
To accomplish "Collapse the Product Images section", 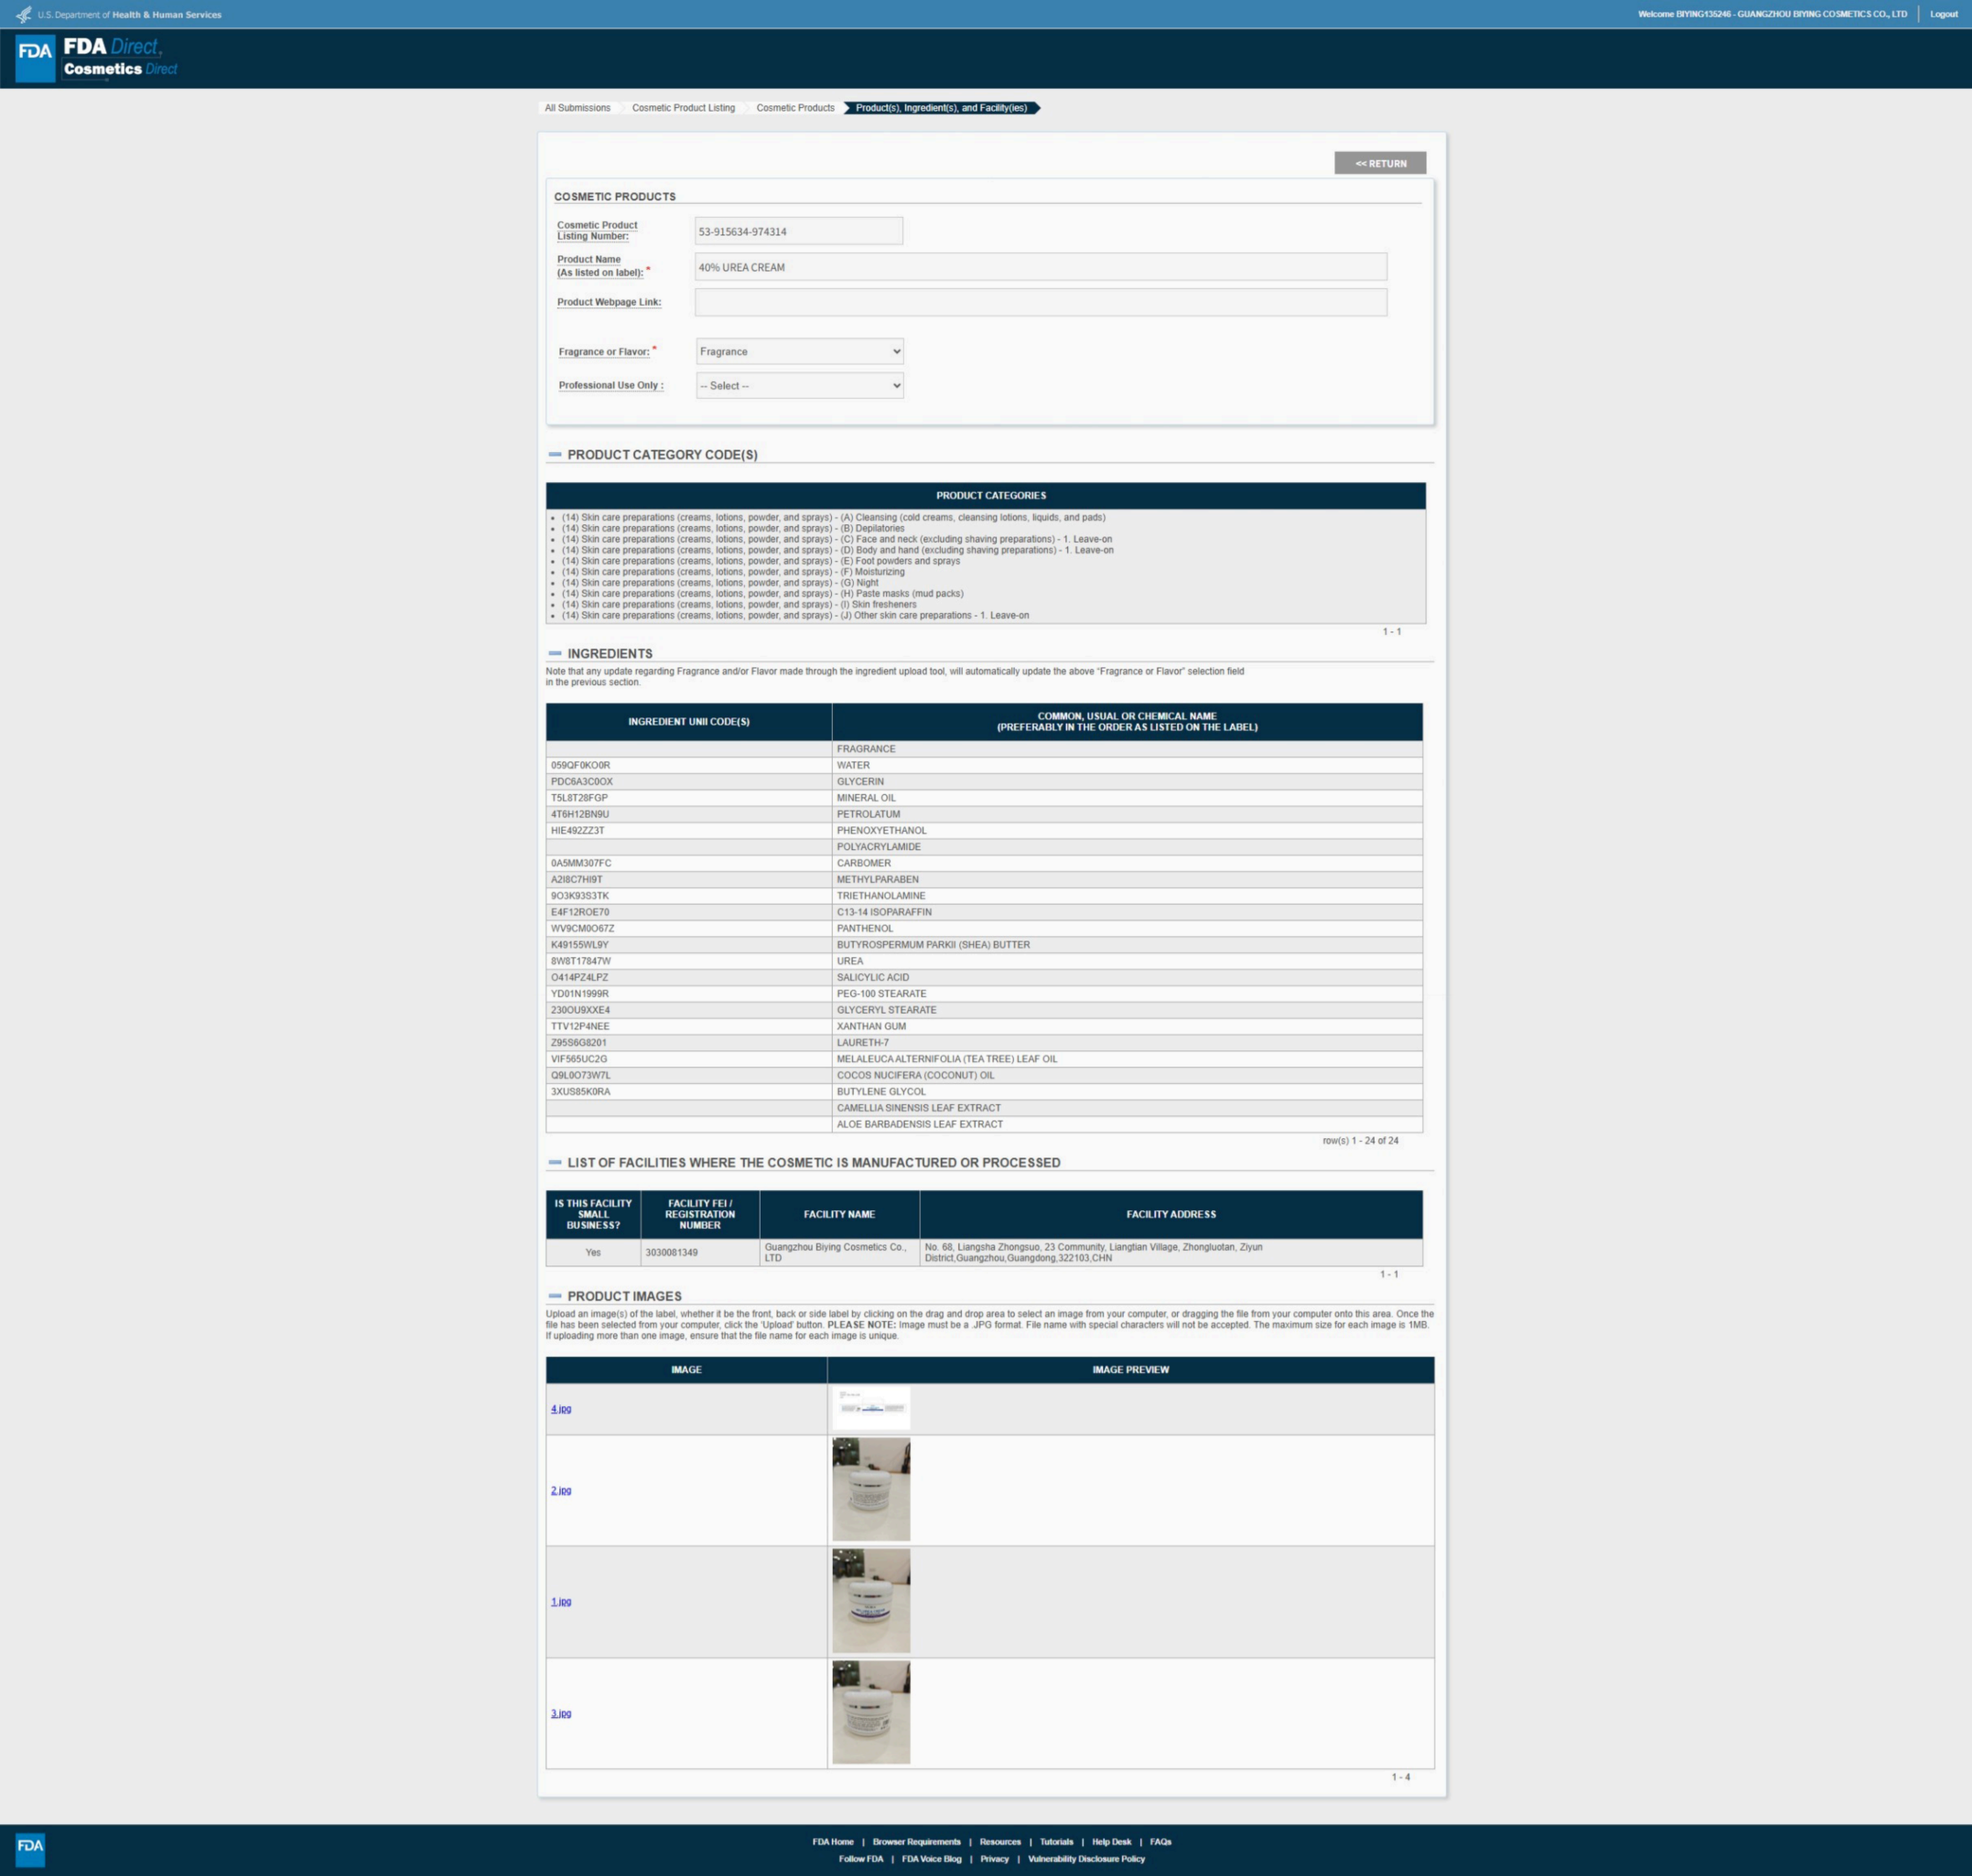I will click(x=555, y=1296).
